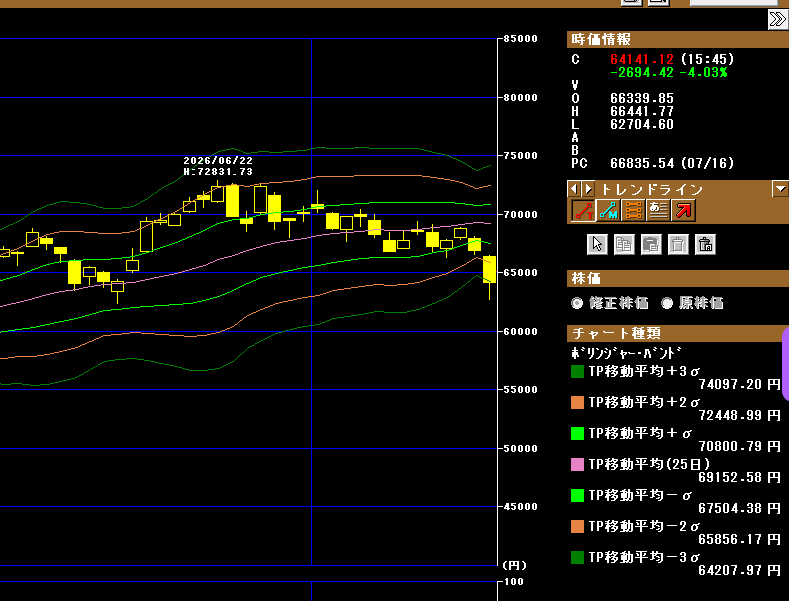789x601 pixels.
Task: Click the 69152.58 円 value
Action: (x=740, y=477)
